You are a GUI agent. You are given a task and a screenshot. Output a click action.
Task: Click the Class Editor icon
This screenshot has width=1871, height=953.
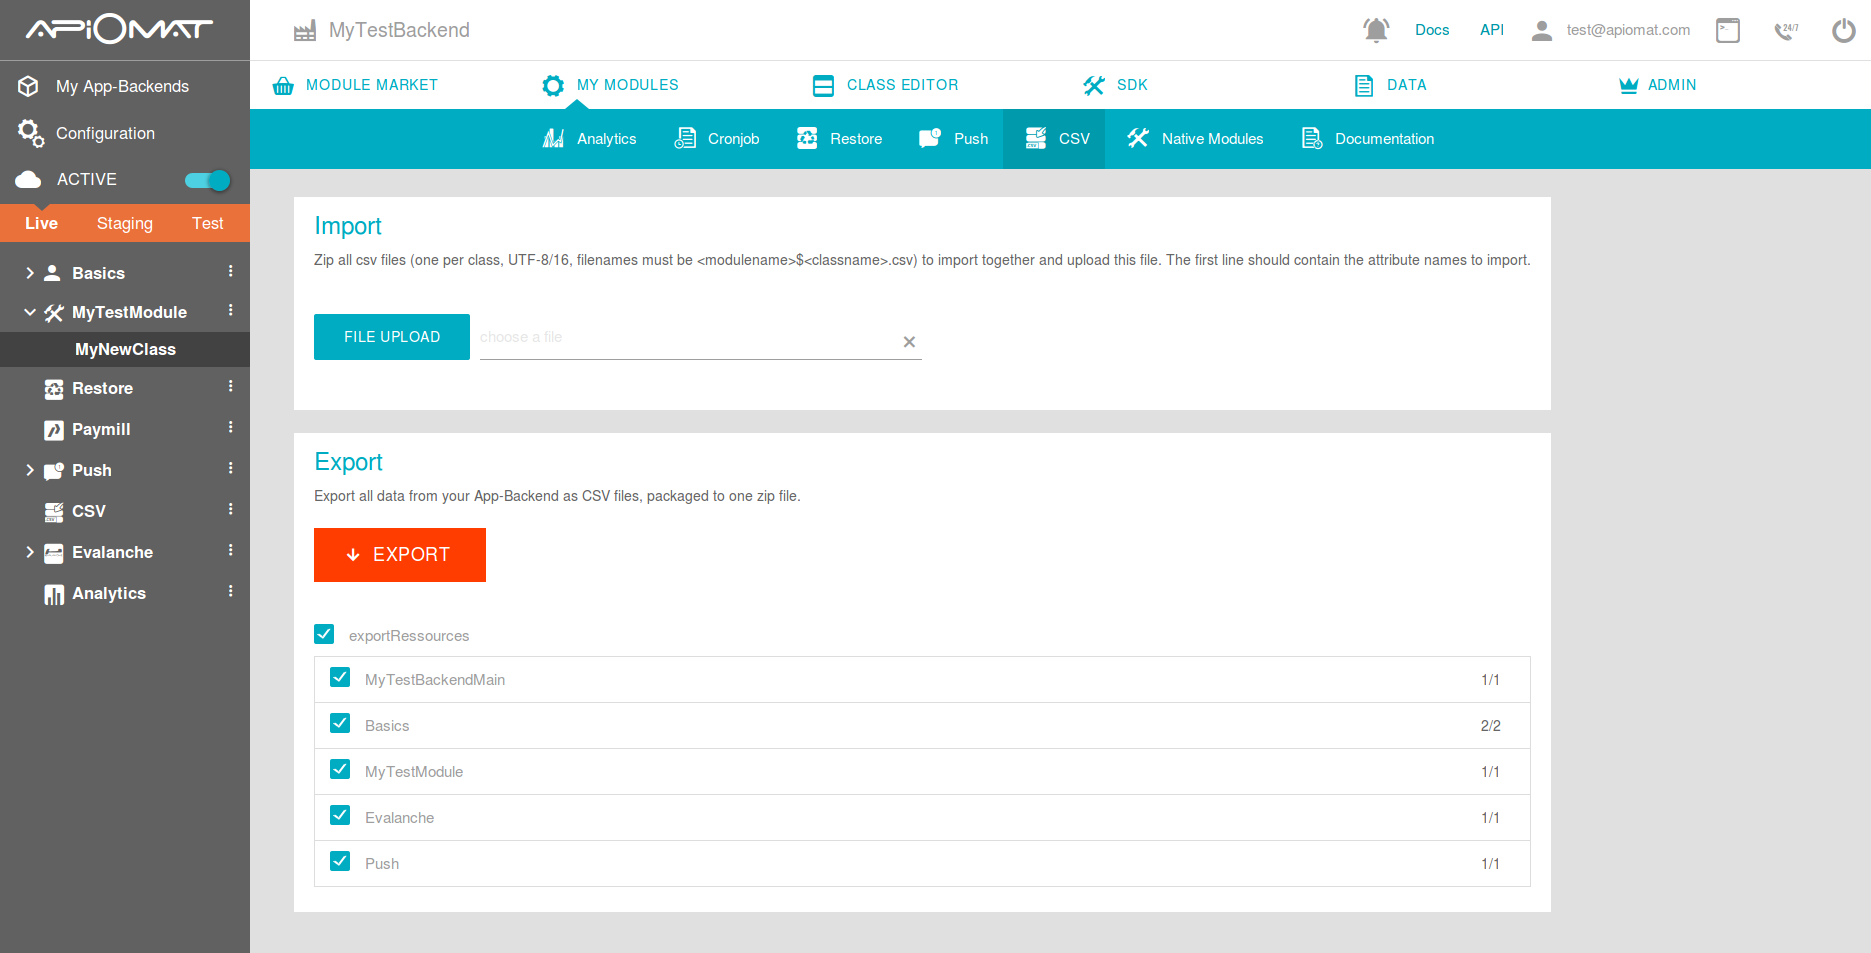[x=823, y=86]
